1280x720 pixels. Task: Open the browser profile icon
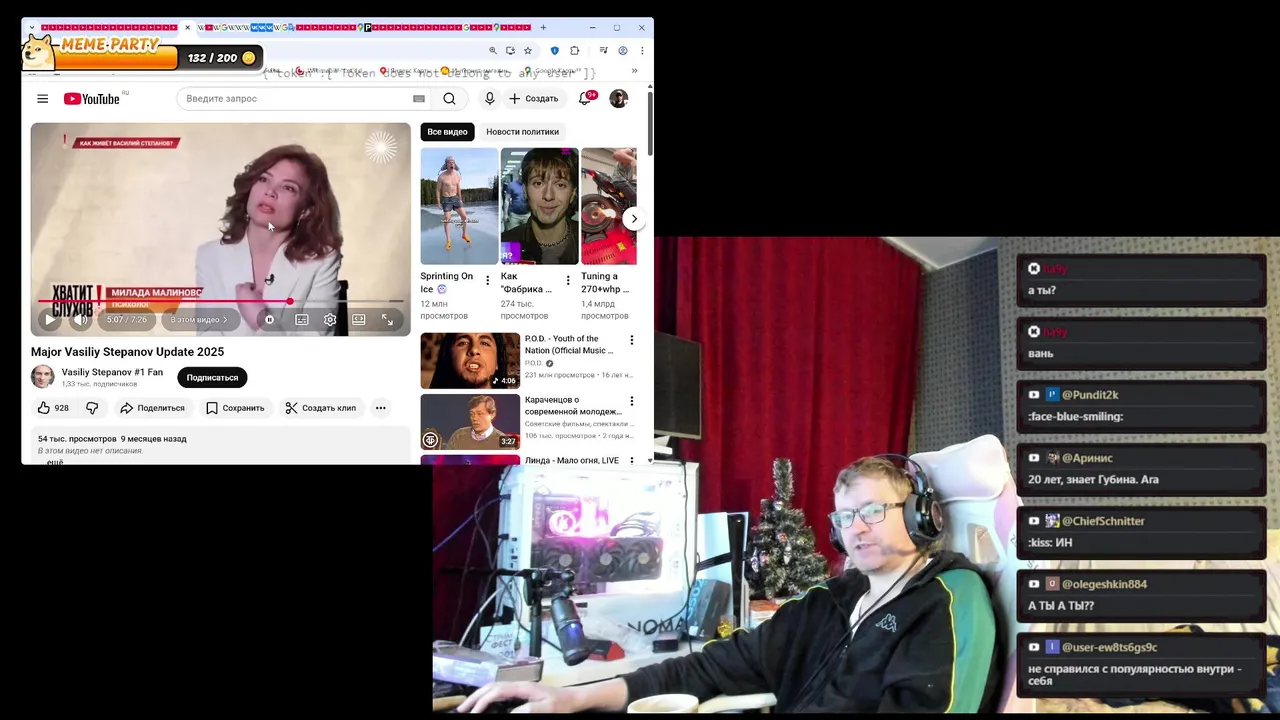pyautogui.click(x=622, y=50)
